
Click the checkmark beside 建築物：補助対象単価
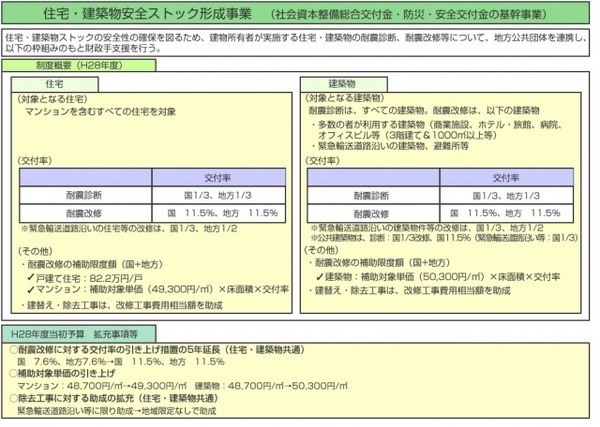(319, 274)
